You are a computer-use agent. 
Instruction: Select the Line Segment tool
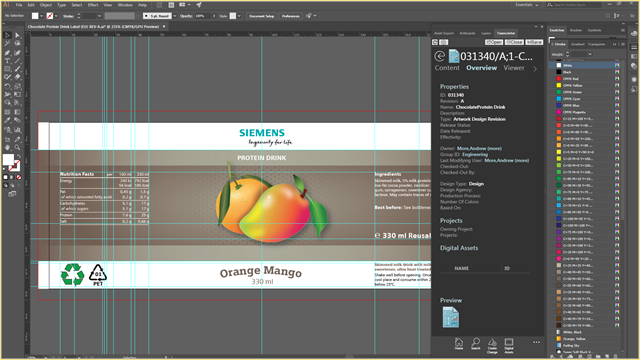click(18, 61)
